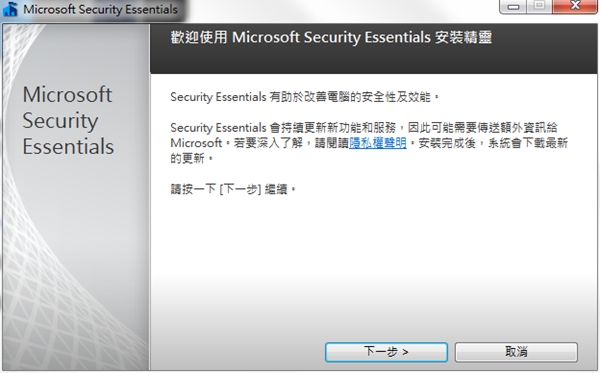600x373 pixels.
Task: Click the 歡迎使用 安裝精靈 heading text
Action: (x=331, y=37)
